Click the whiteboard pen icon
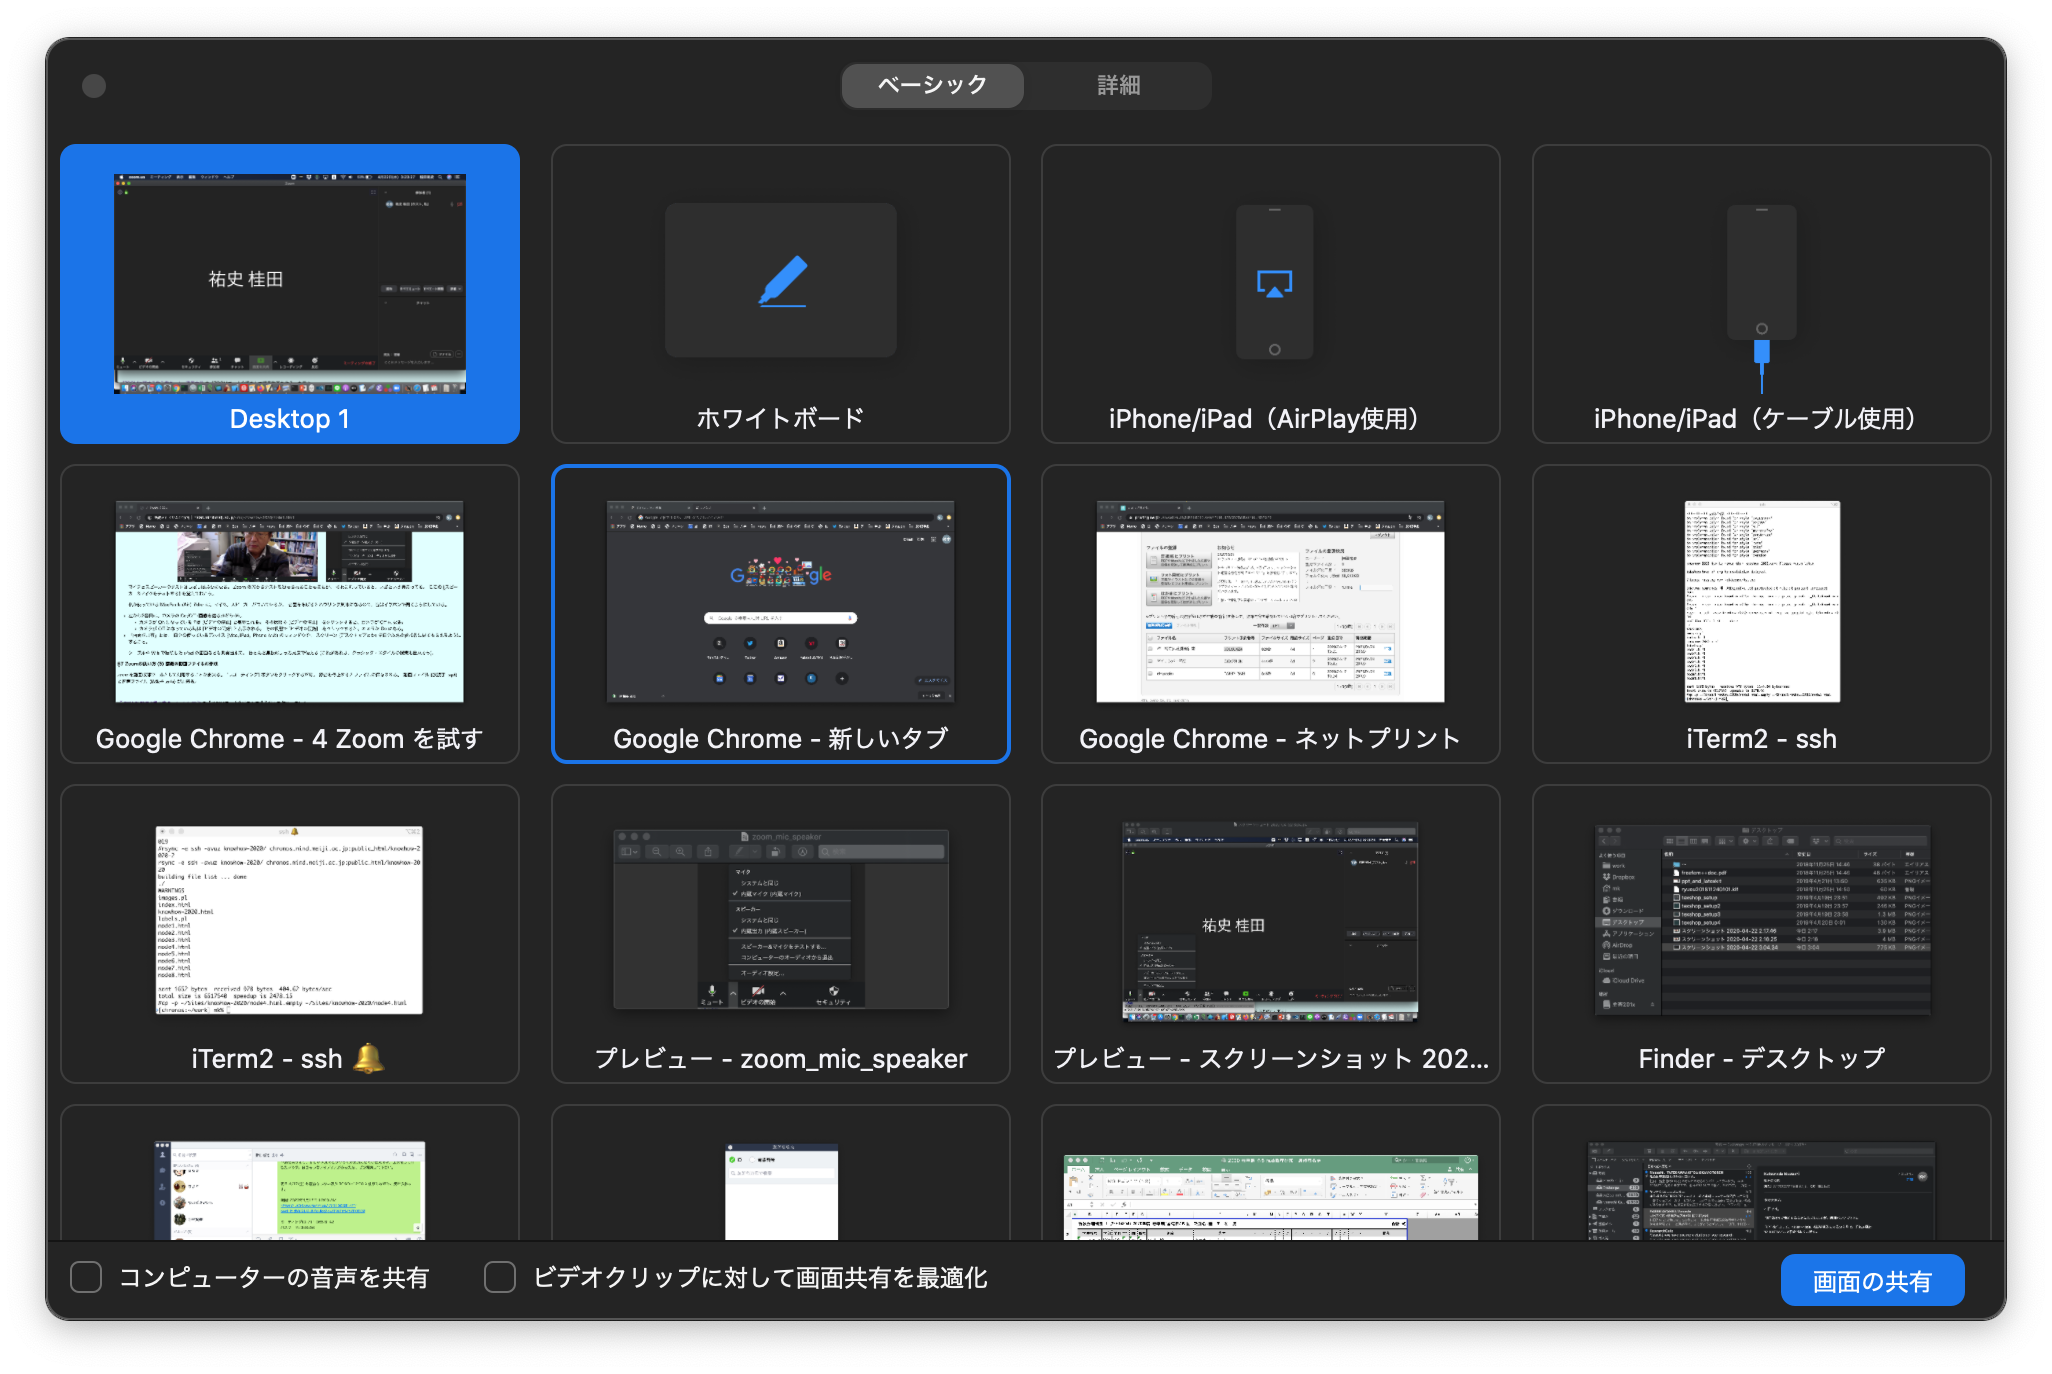 coord(781,281)
